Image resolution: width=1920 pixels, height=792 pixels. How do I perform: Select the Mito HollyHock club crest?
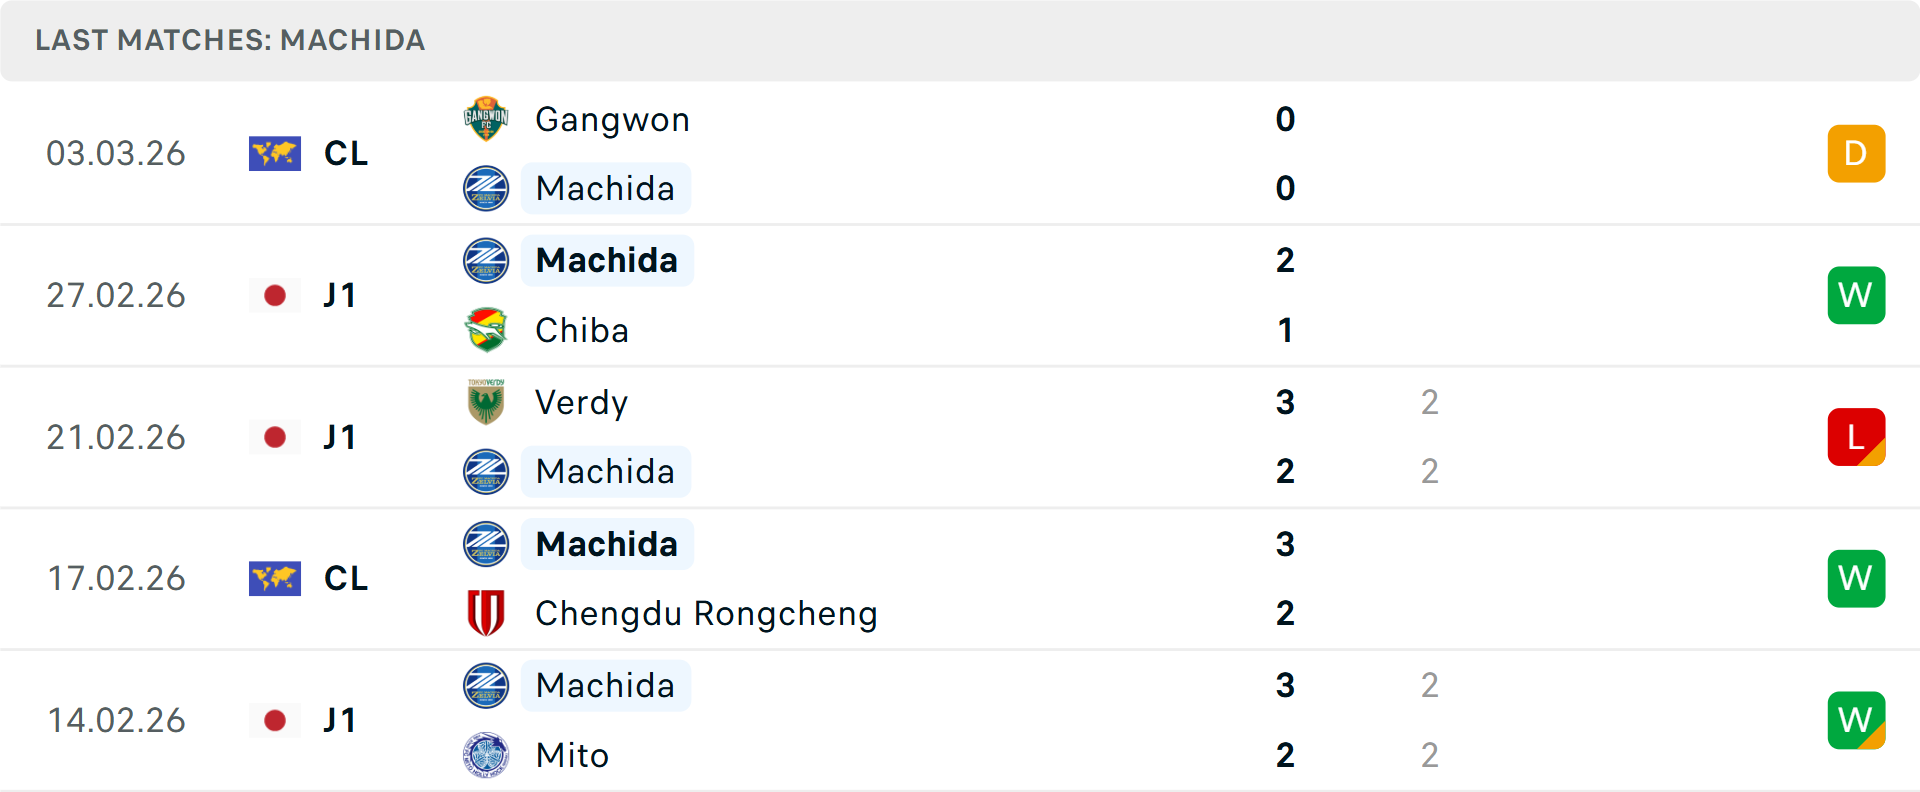coord(486,755)
